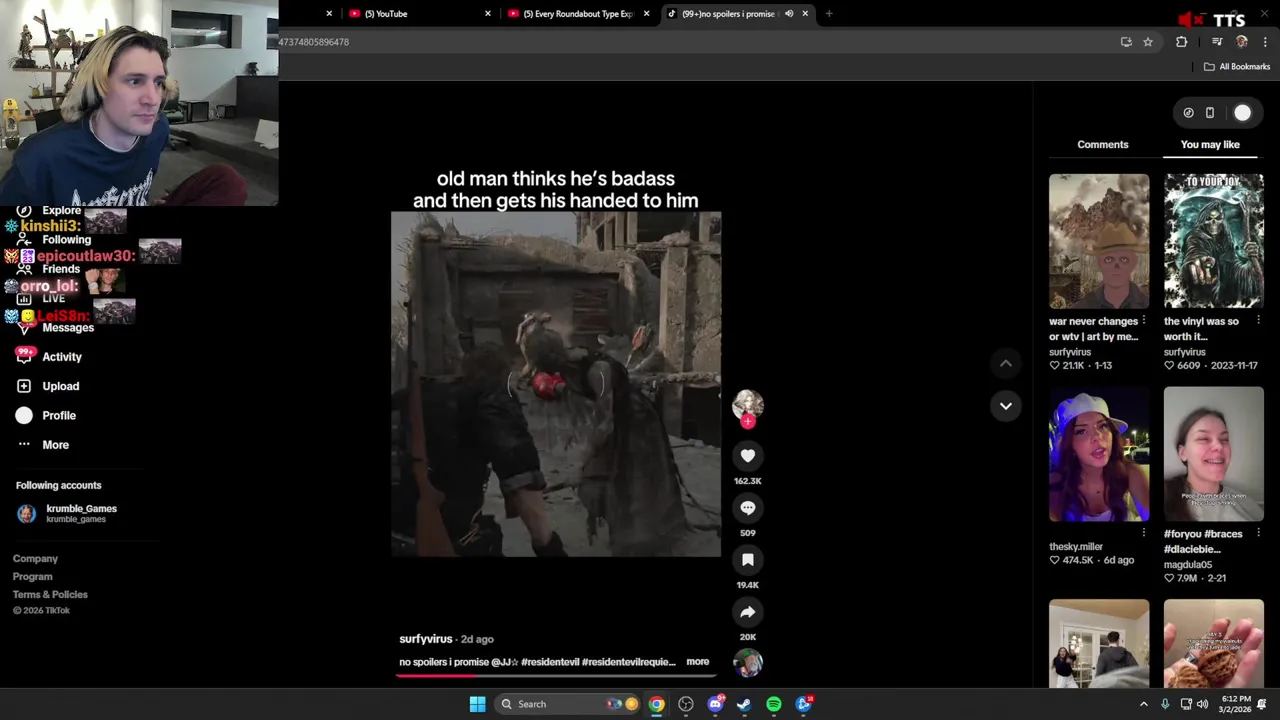This screenshot has width=1280, height=720.
Task: Close the '(99+) no spoilers i promise' tab
Action: coord(805,14)
